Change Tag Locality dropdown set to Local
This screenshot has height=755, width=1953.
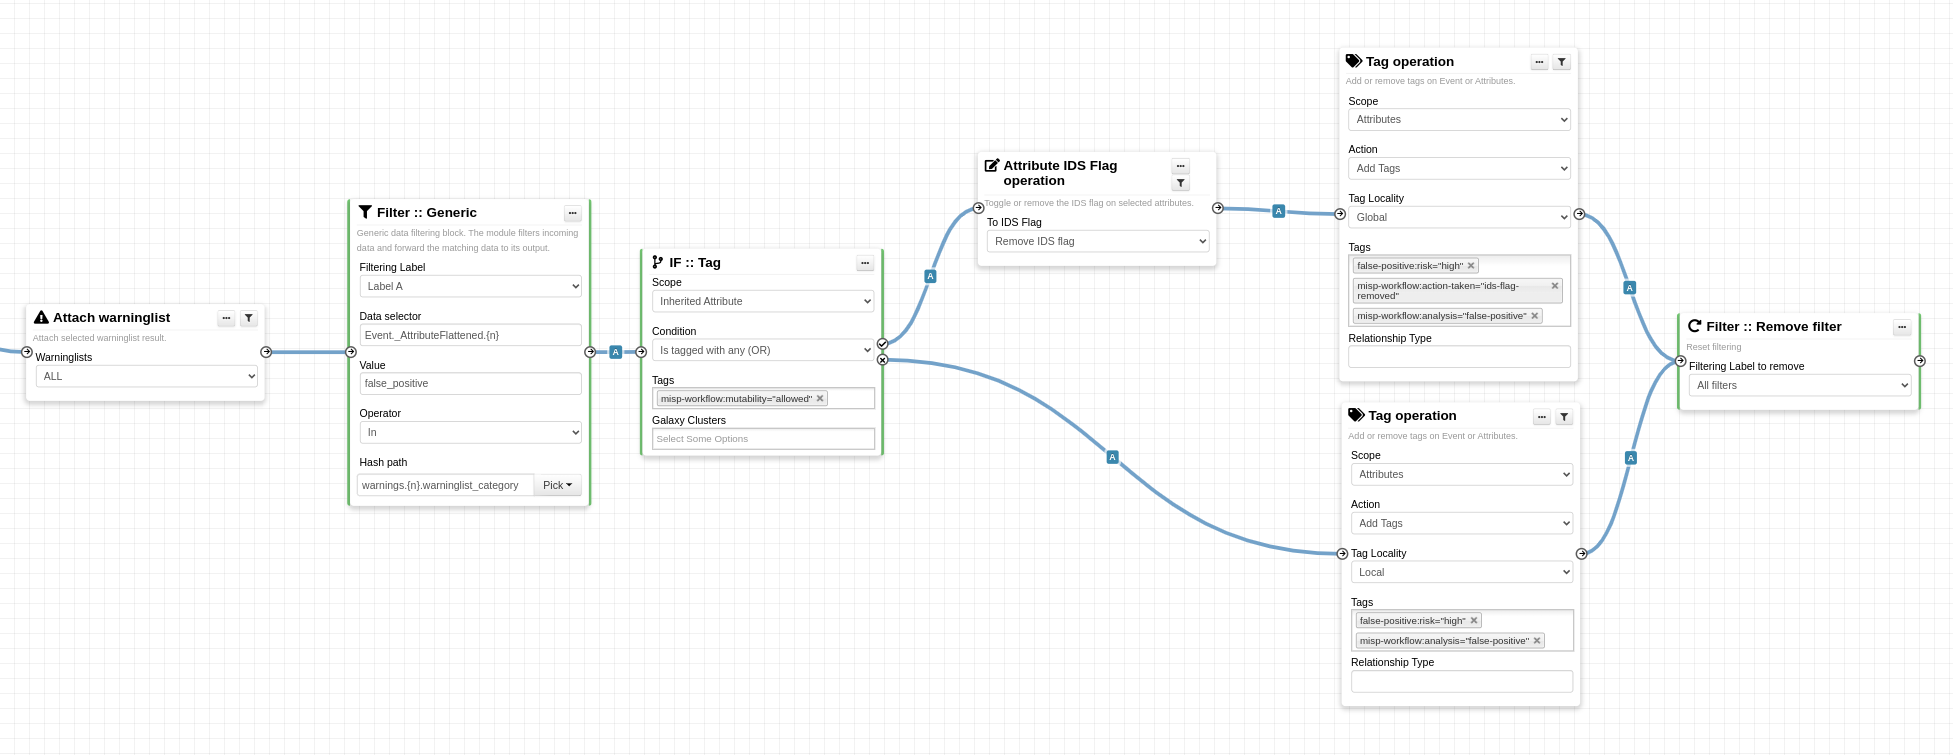1461,572
